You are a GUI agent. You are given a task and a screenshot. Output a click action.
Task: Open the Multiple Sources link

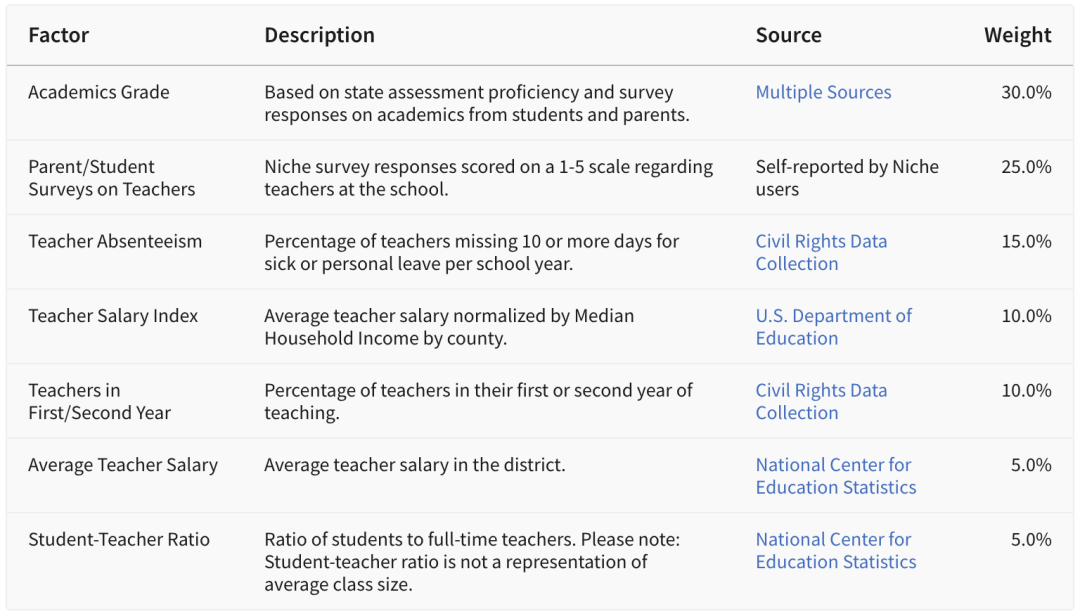tap(823, 92)
